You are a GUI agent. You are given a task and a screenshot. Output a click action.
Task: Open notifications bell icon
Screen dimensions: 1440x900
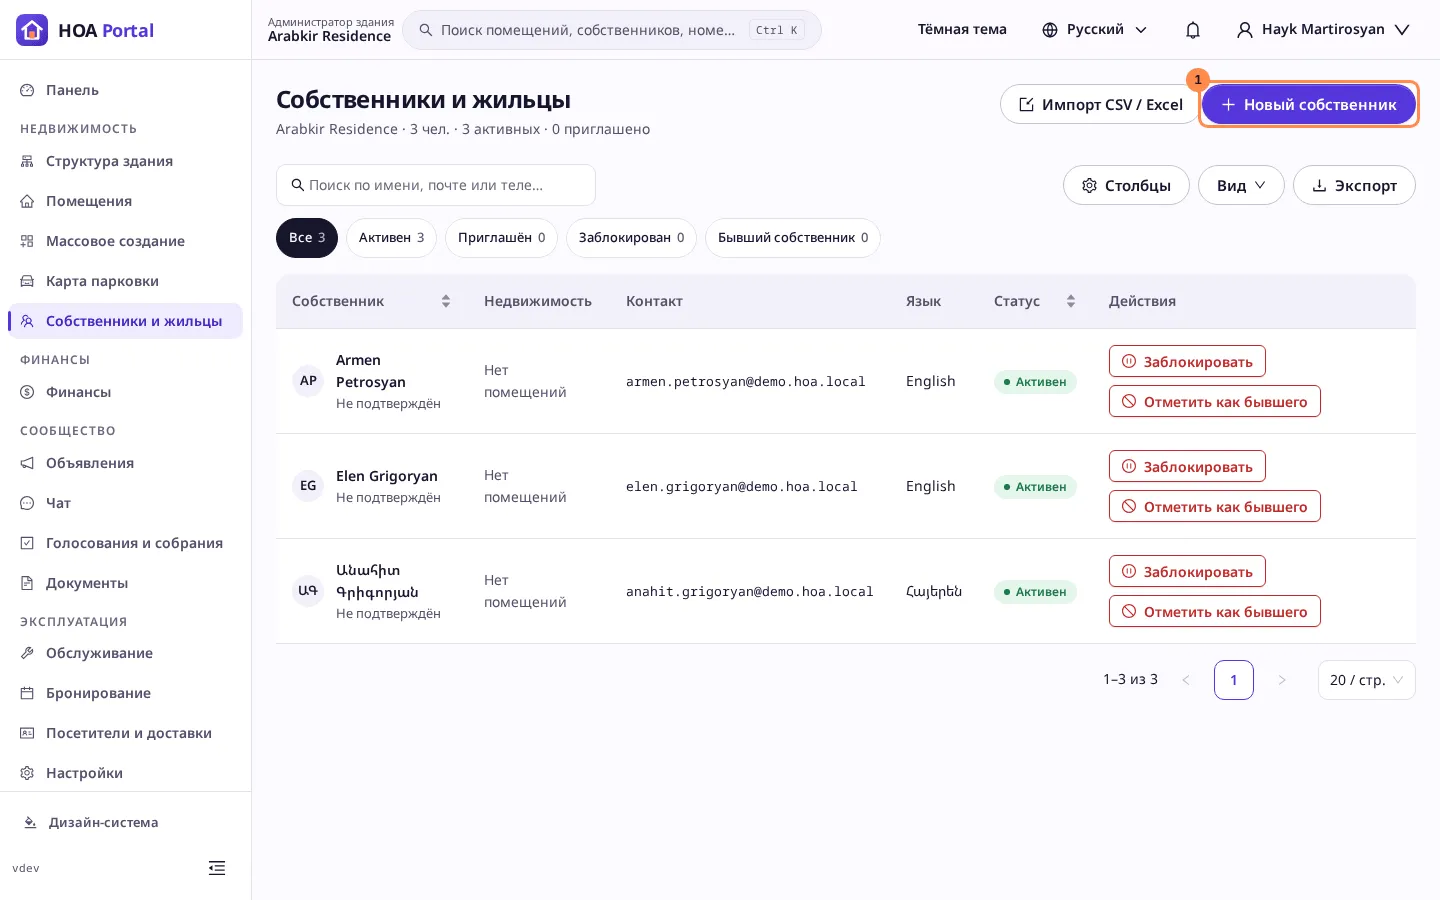[x=1193, y=30]
